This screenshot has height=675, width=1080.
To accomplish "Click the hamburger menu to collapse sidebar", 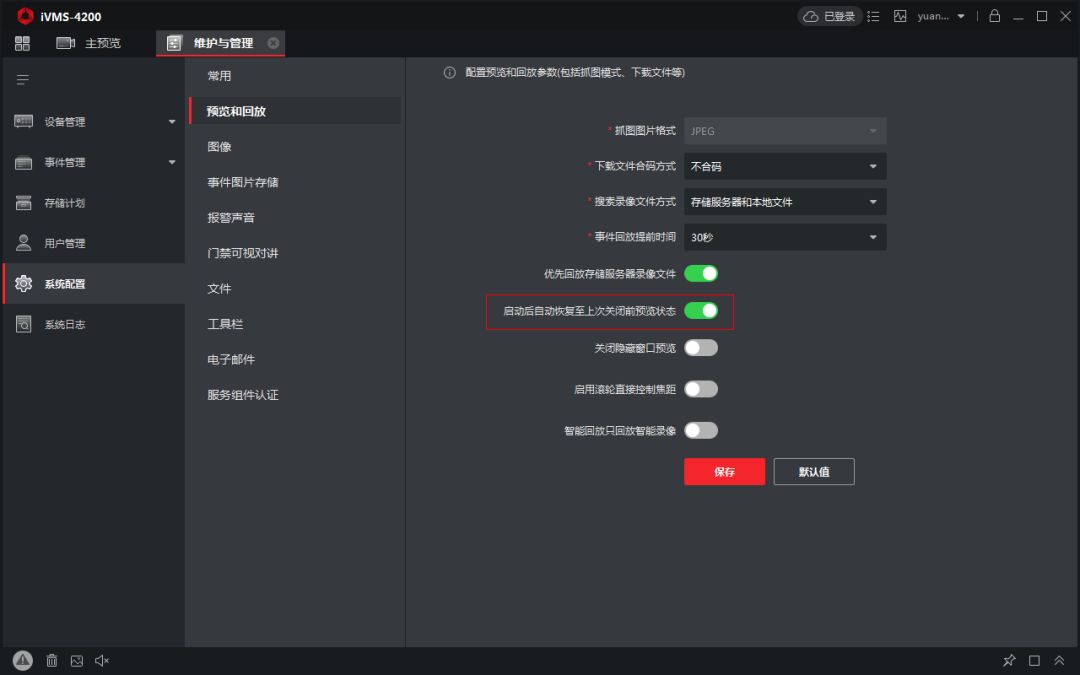I will [22, 79].
